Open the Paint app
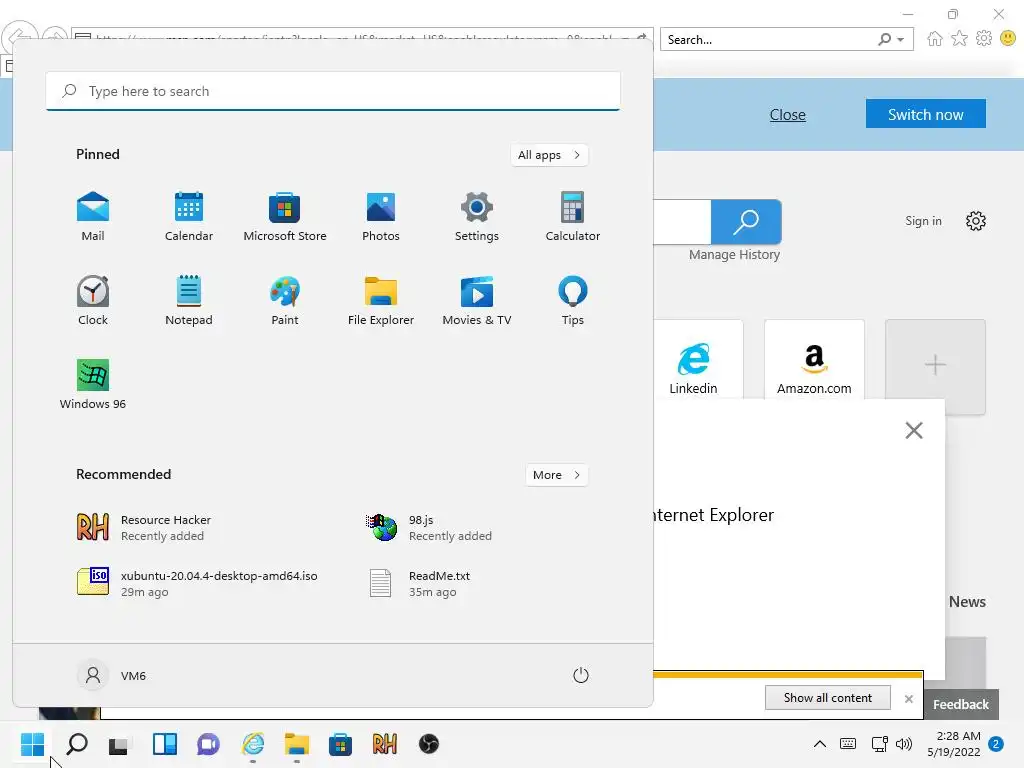 (285, 300)
